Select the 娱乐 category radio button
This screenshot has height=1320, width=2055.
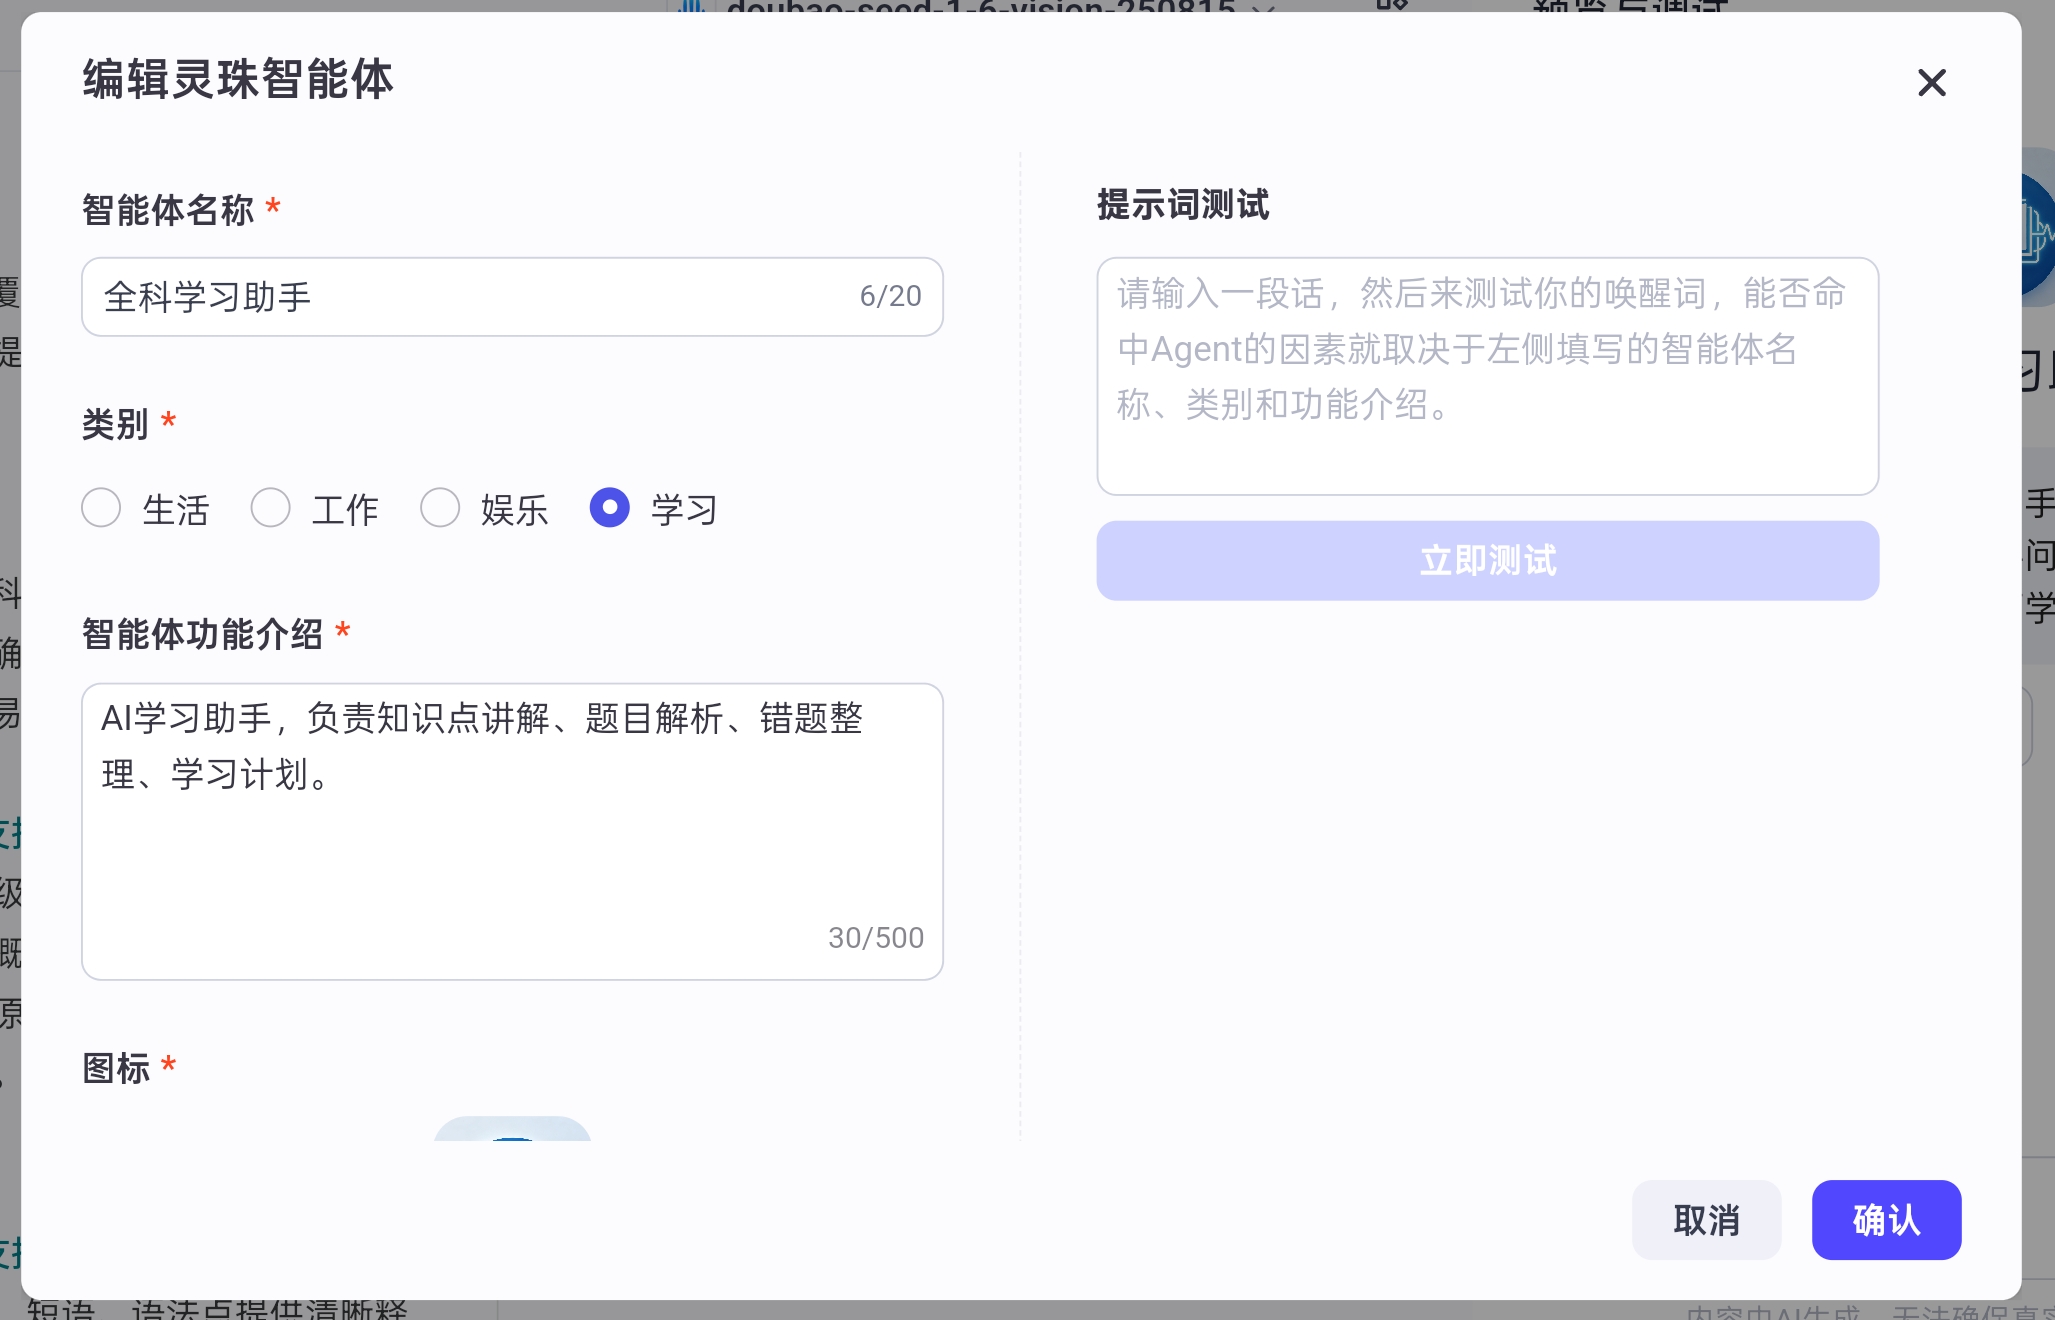click(x=440, y=508)
